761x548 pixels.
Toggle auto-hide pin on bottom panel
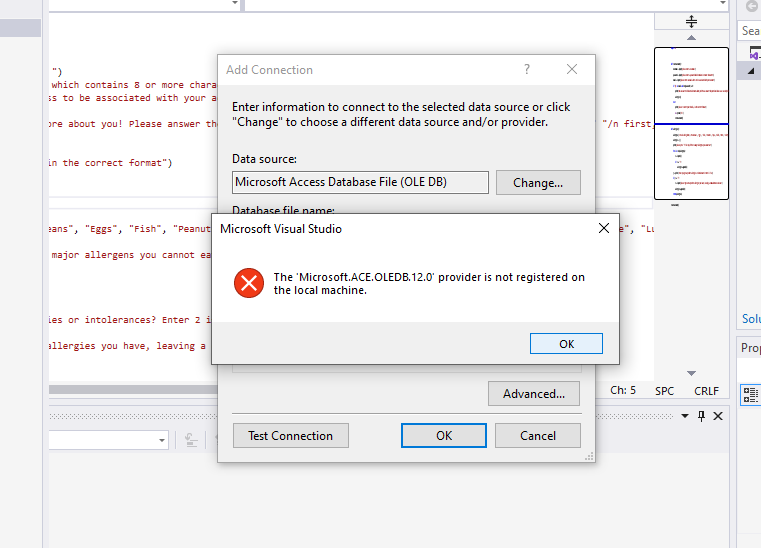tap(701, 416)
